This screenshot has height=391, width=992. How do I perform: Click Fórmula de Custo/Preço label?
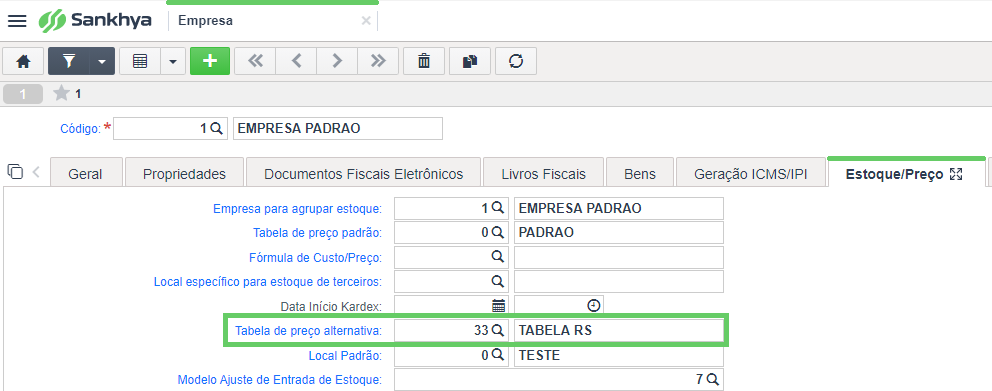[316, 258]
